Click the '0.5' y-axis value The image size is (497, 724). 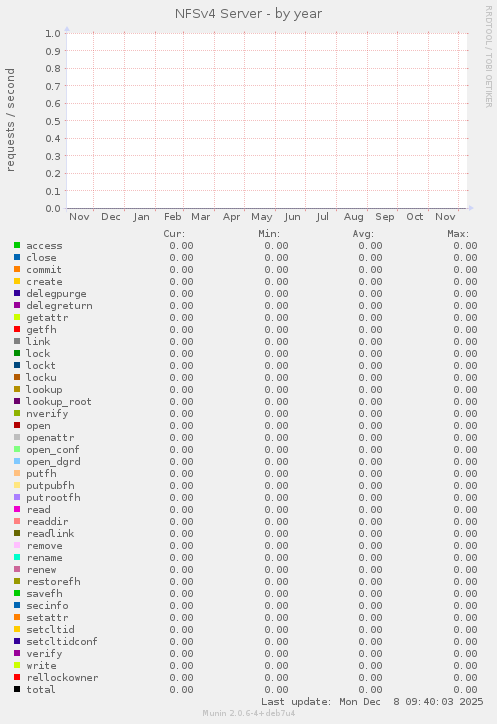(53, 121)
